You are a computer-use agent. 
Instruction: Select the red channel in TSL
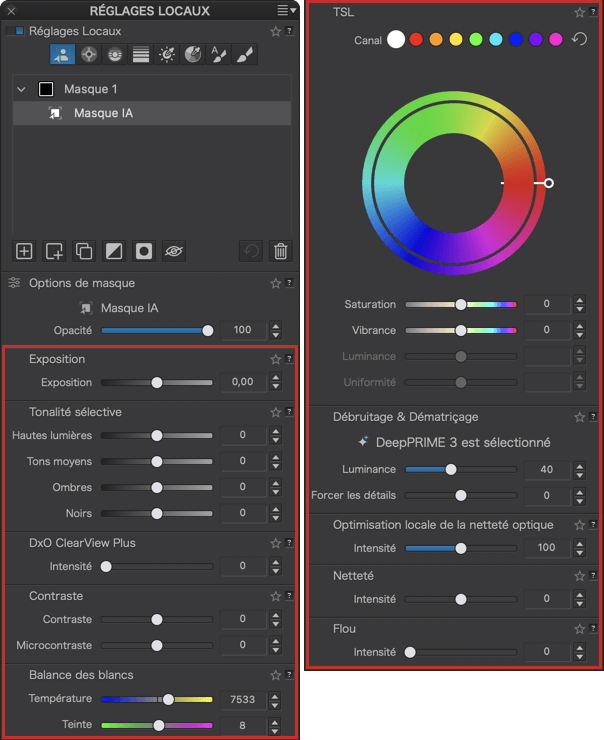[416, 40]
